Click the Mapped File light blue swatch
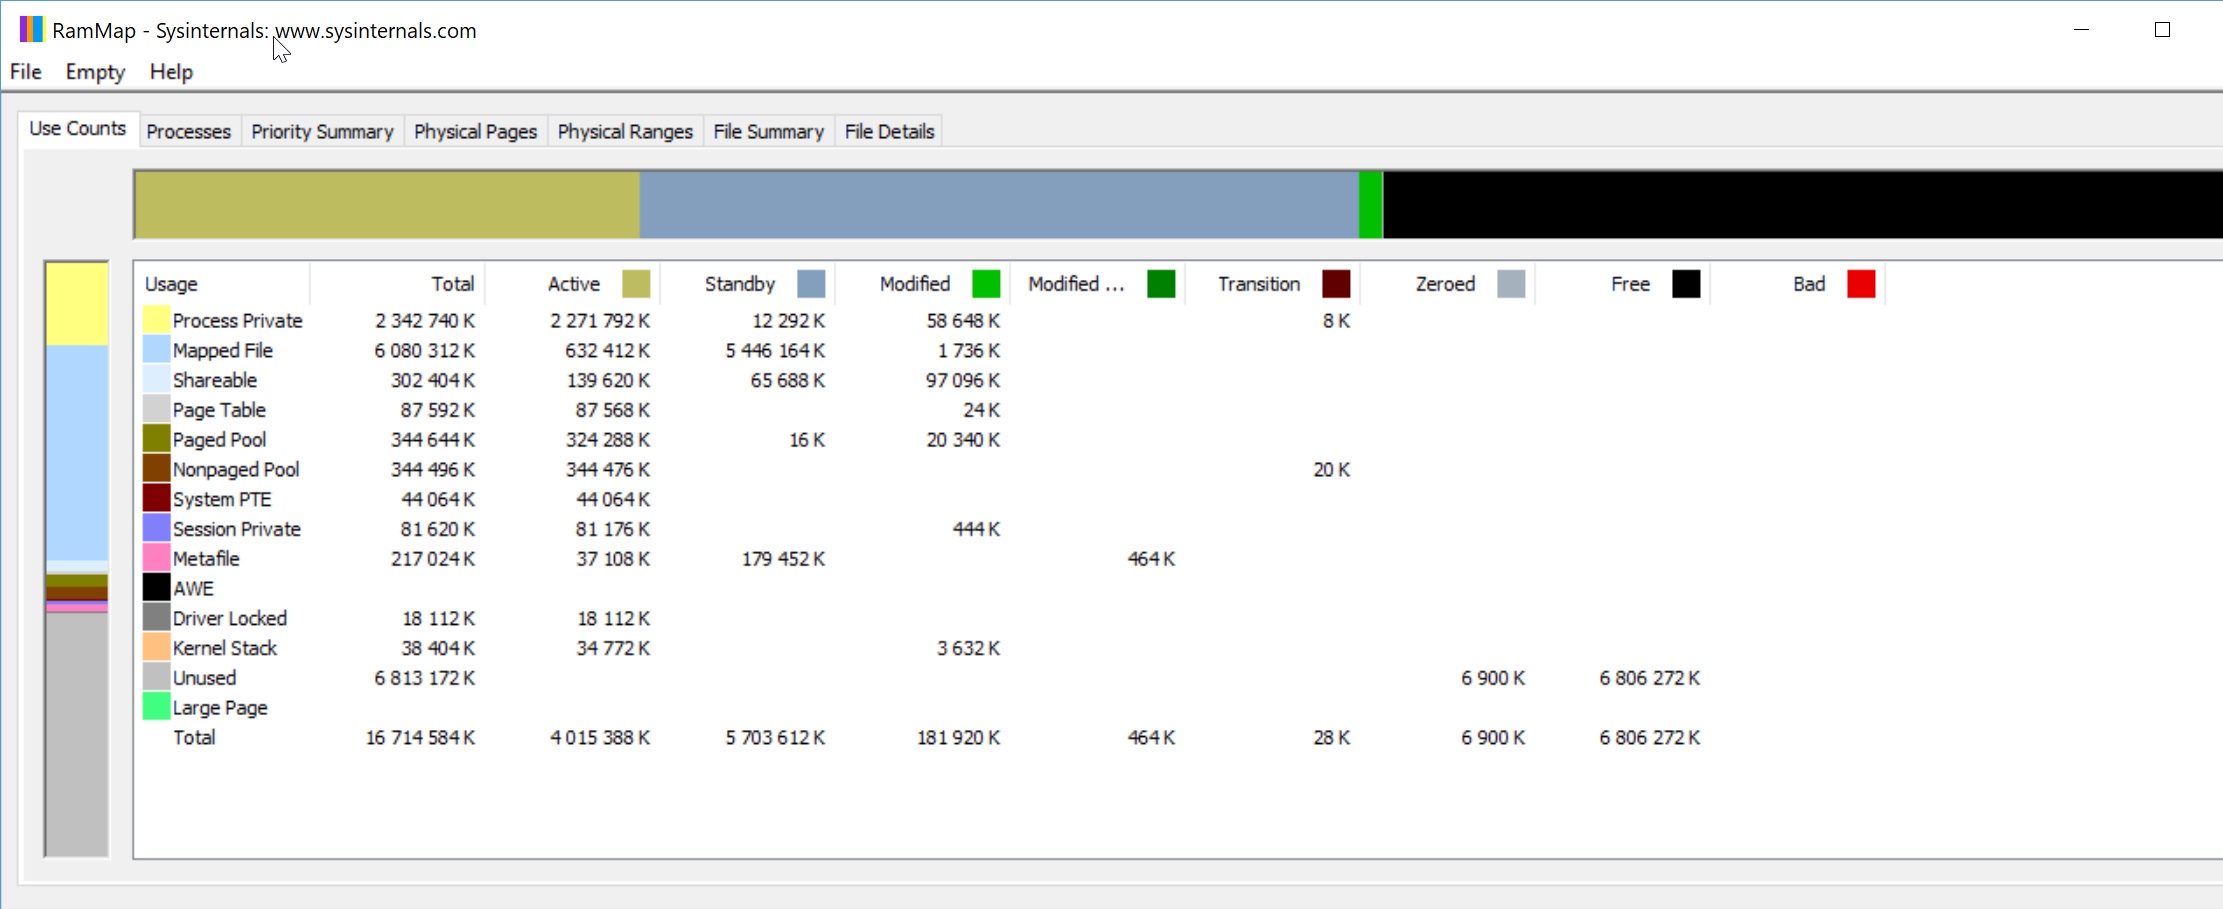The image size is (2223, 909). 156,350
